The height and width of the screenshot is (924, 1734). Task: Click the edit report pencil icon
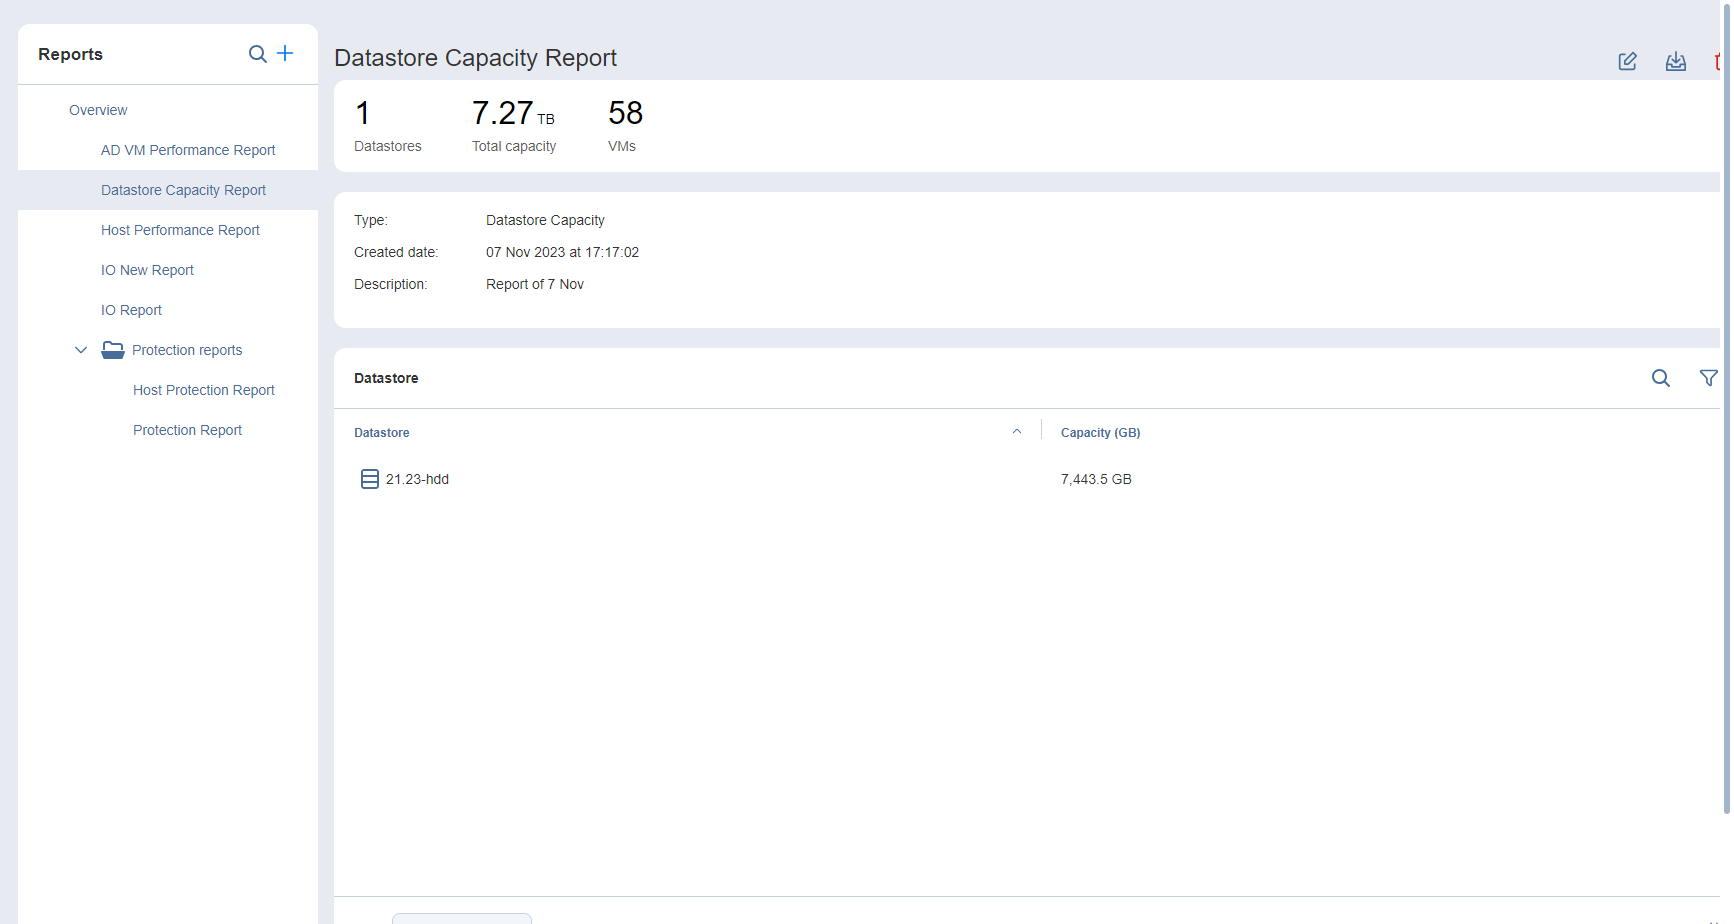point(1627,62)
